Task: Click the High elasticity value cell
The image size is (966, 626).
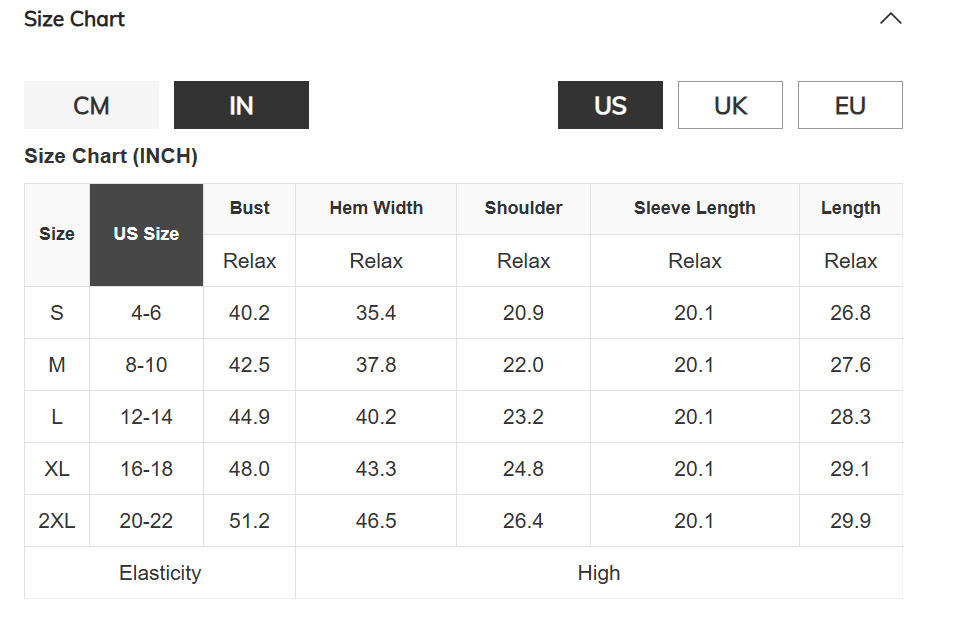Action: (598, 573)
